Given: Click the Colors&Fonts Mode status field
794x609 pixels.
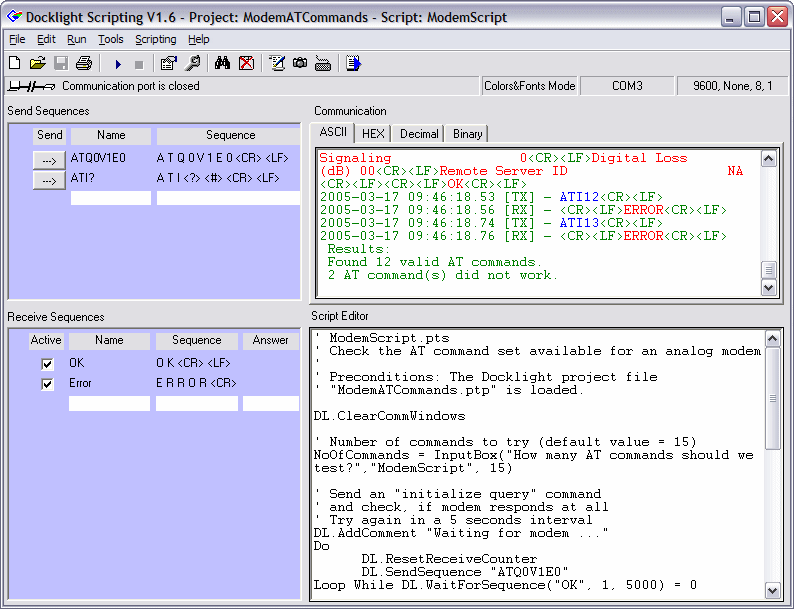Looking at the screenshot, I should (x=529, y=86).
